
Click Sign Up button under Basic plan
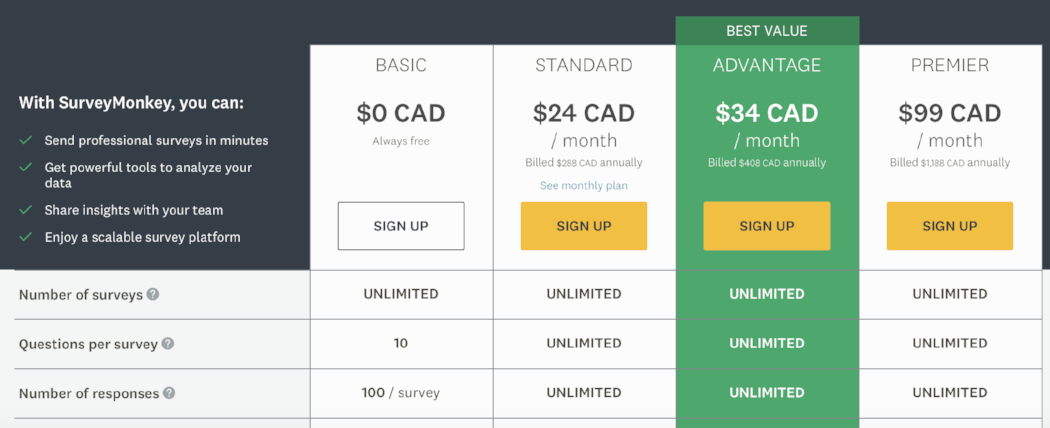coord(400,226)
